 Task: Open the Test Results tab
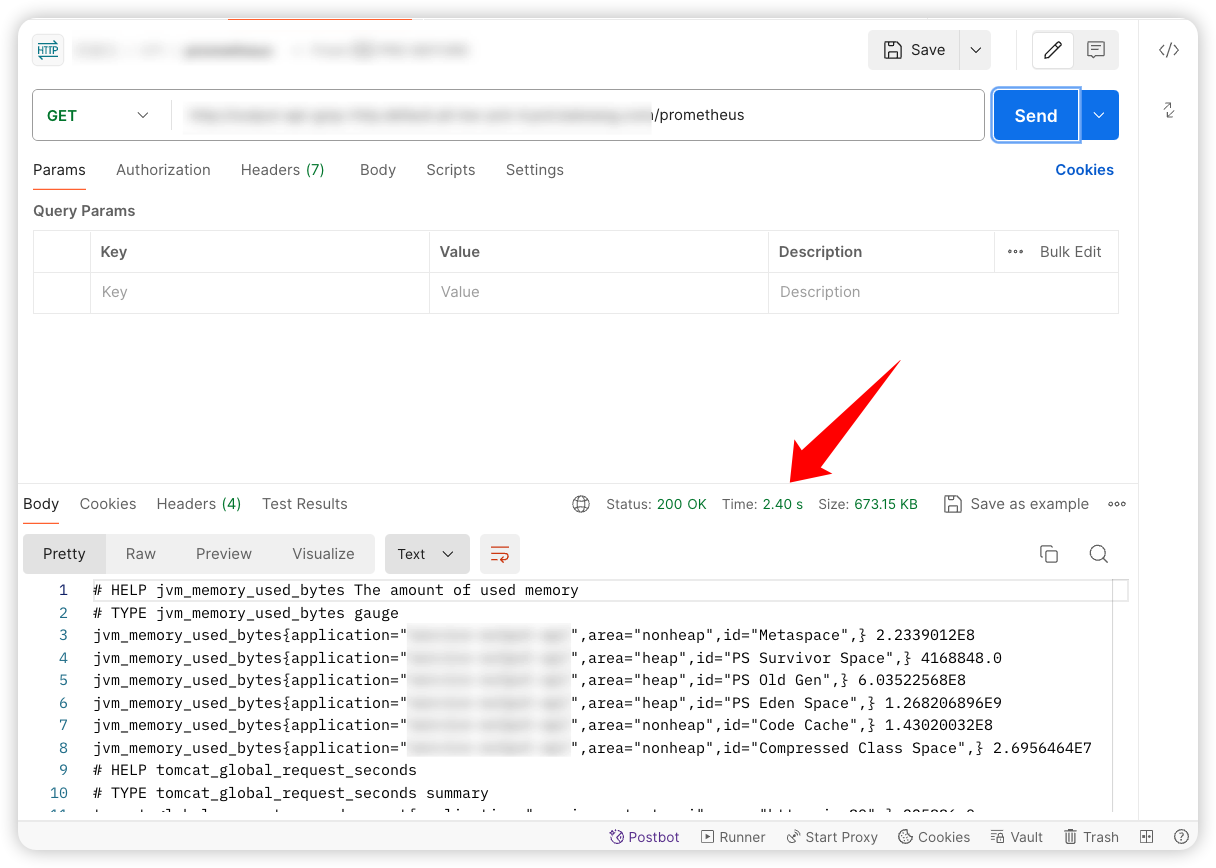point(305,504)
